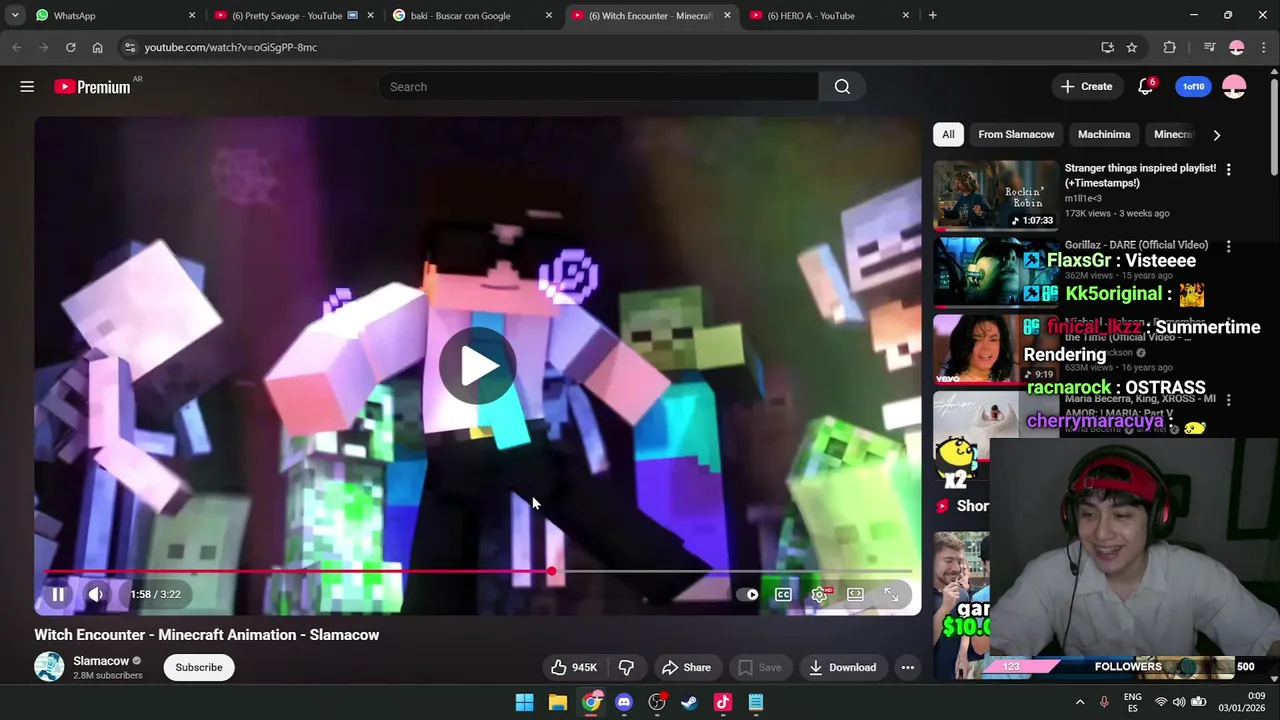The image size is (1280, 720).
Task: Open Stranger things inspired playlist title
Action: pos(1140,175)
